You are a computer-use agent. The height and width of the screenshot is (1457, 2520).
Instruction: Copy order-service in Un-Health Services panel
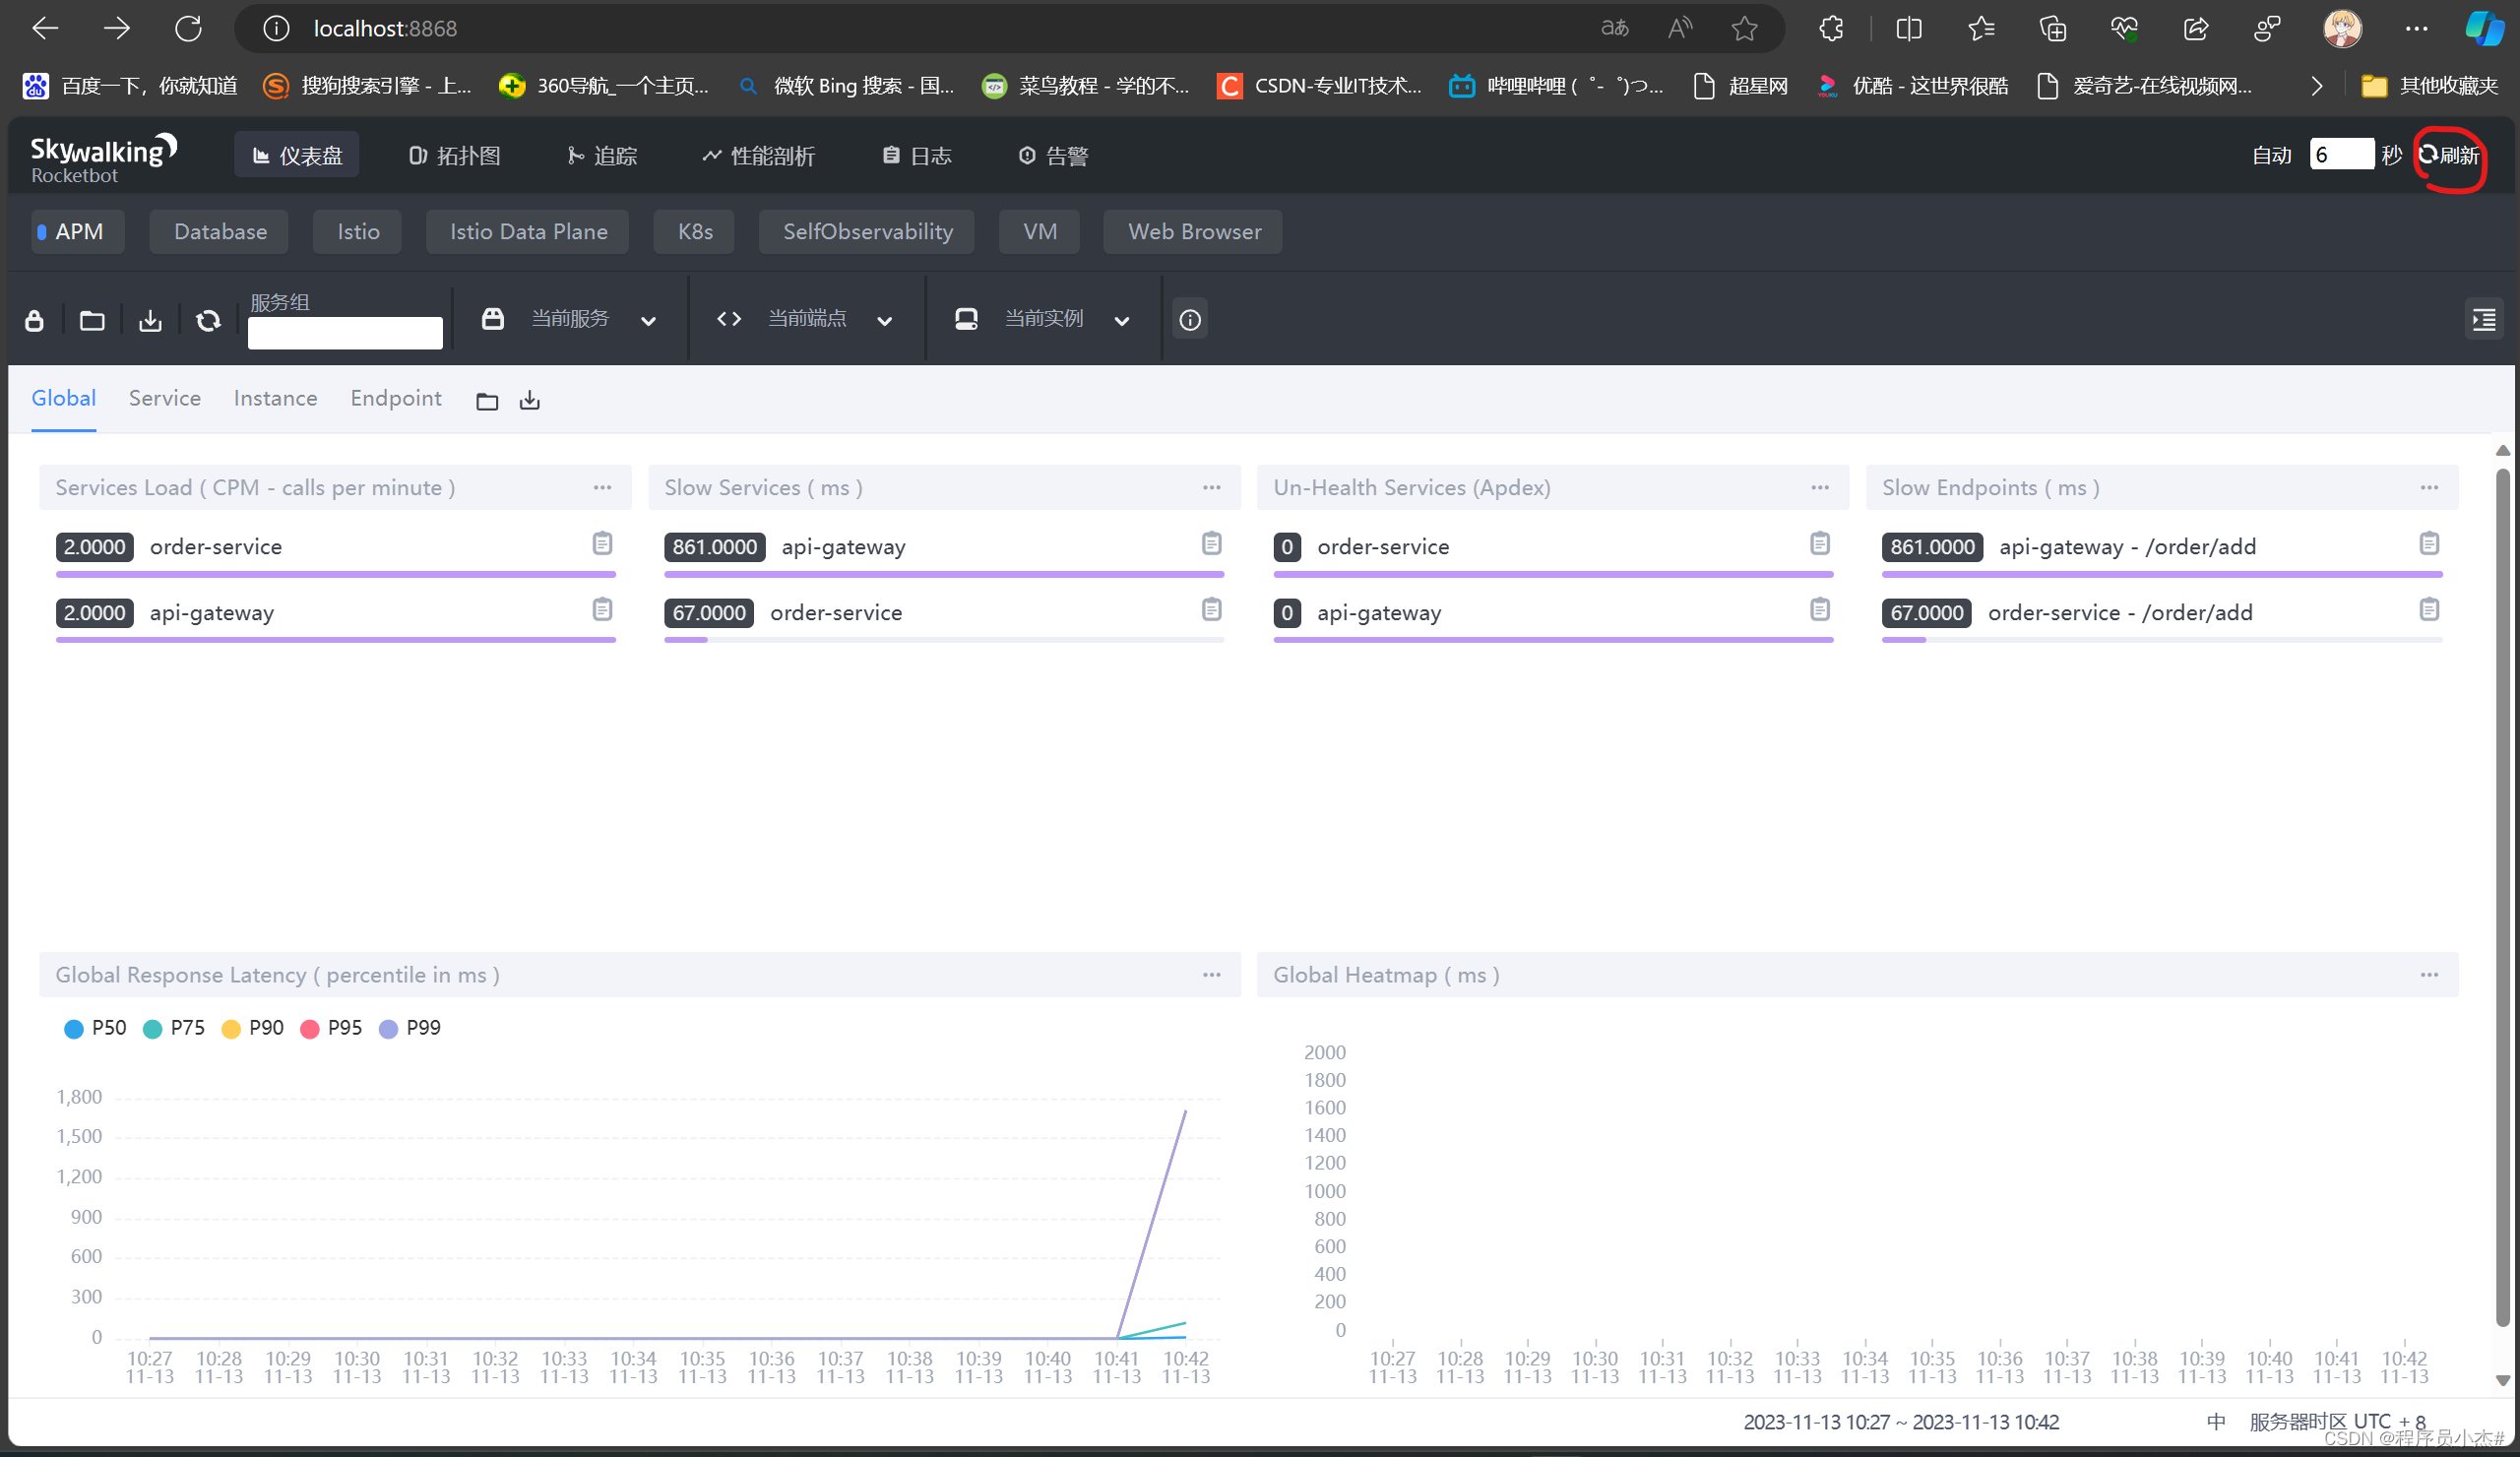pos(1820,543)
